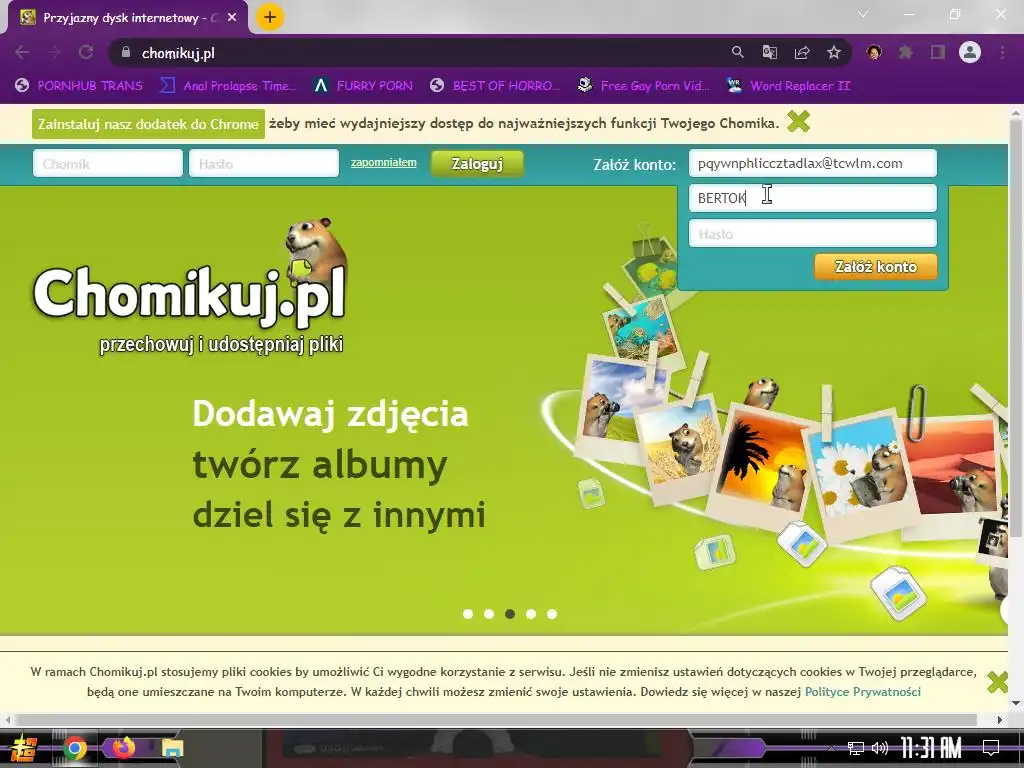Bookmark this page with star
The width and height of the screenshot is (1024, 768).
834,52
